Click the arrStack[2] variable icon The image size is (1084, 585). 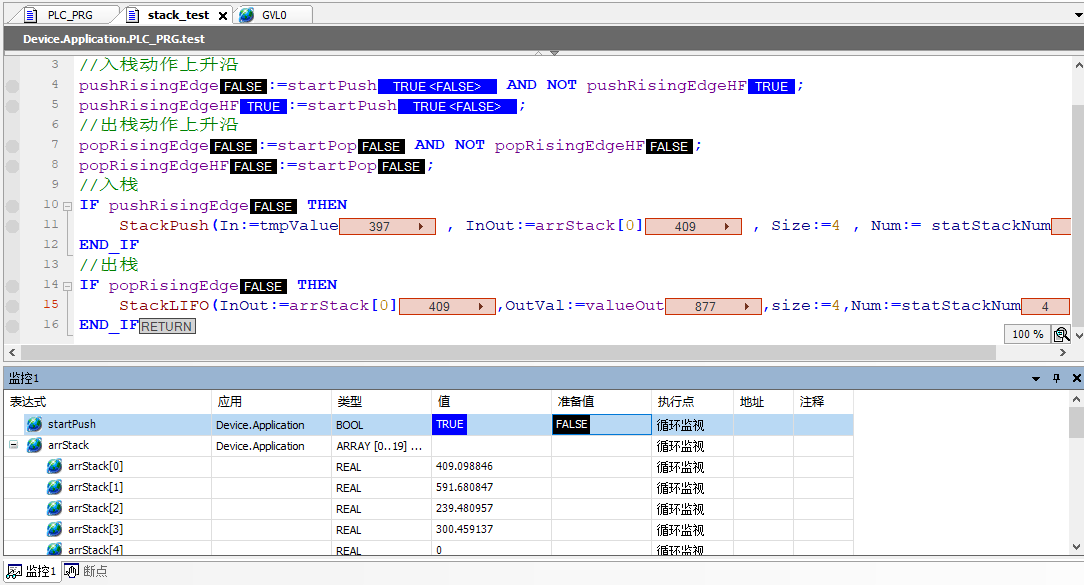point(55,508)
